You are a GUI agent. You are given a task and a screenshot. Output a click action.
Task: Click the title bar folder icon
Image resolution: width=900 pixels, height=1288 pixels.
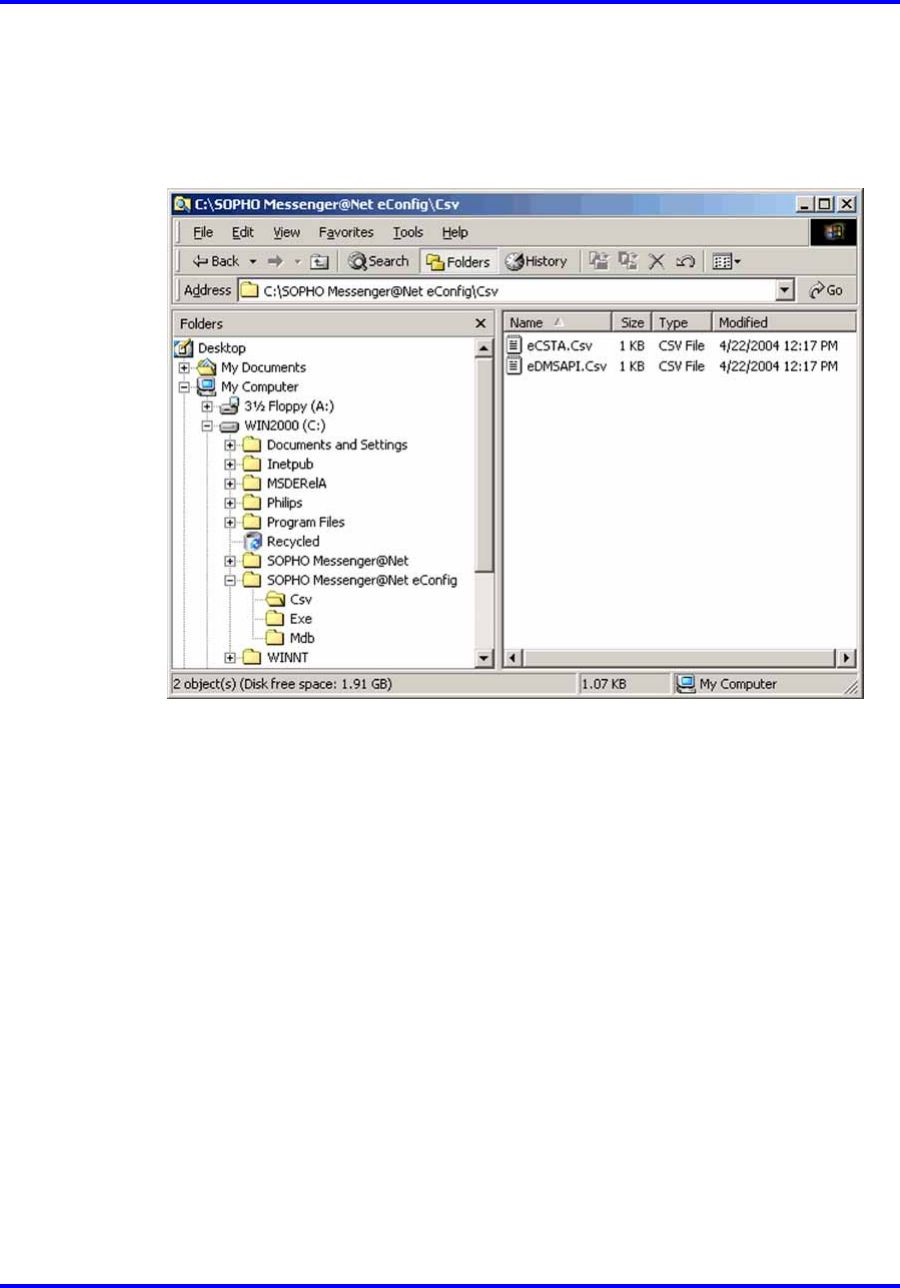tap(182, 204)
